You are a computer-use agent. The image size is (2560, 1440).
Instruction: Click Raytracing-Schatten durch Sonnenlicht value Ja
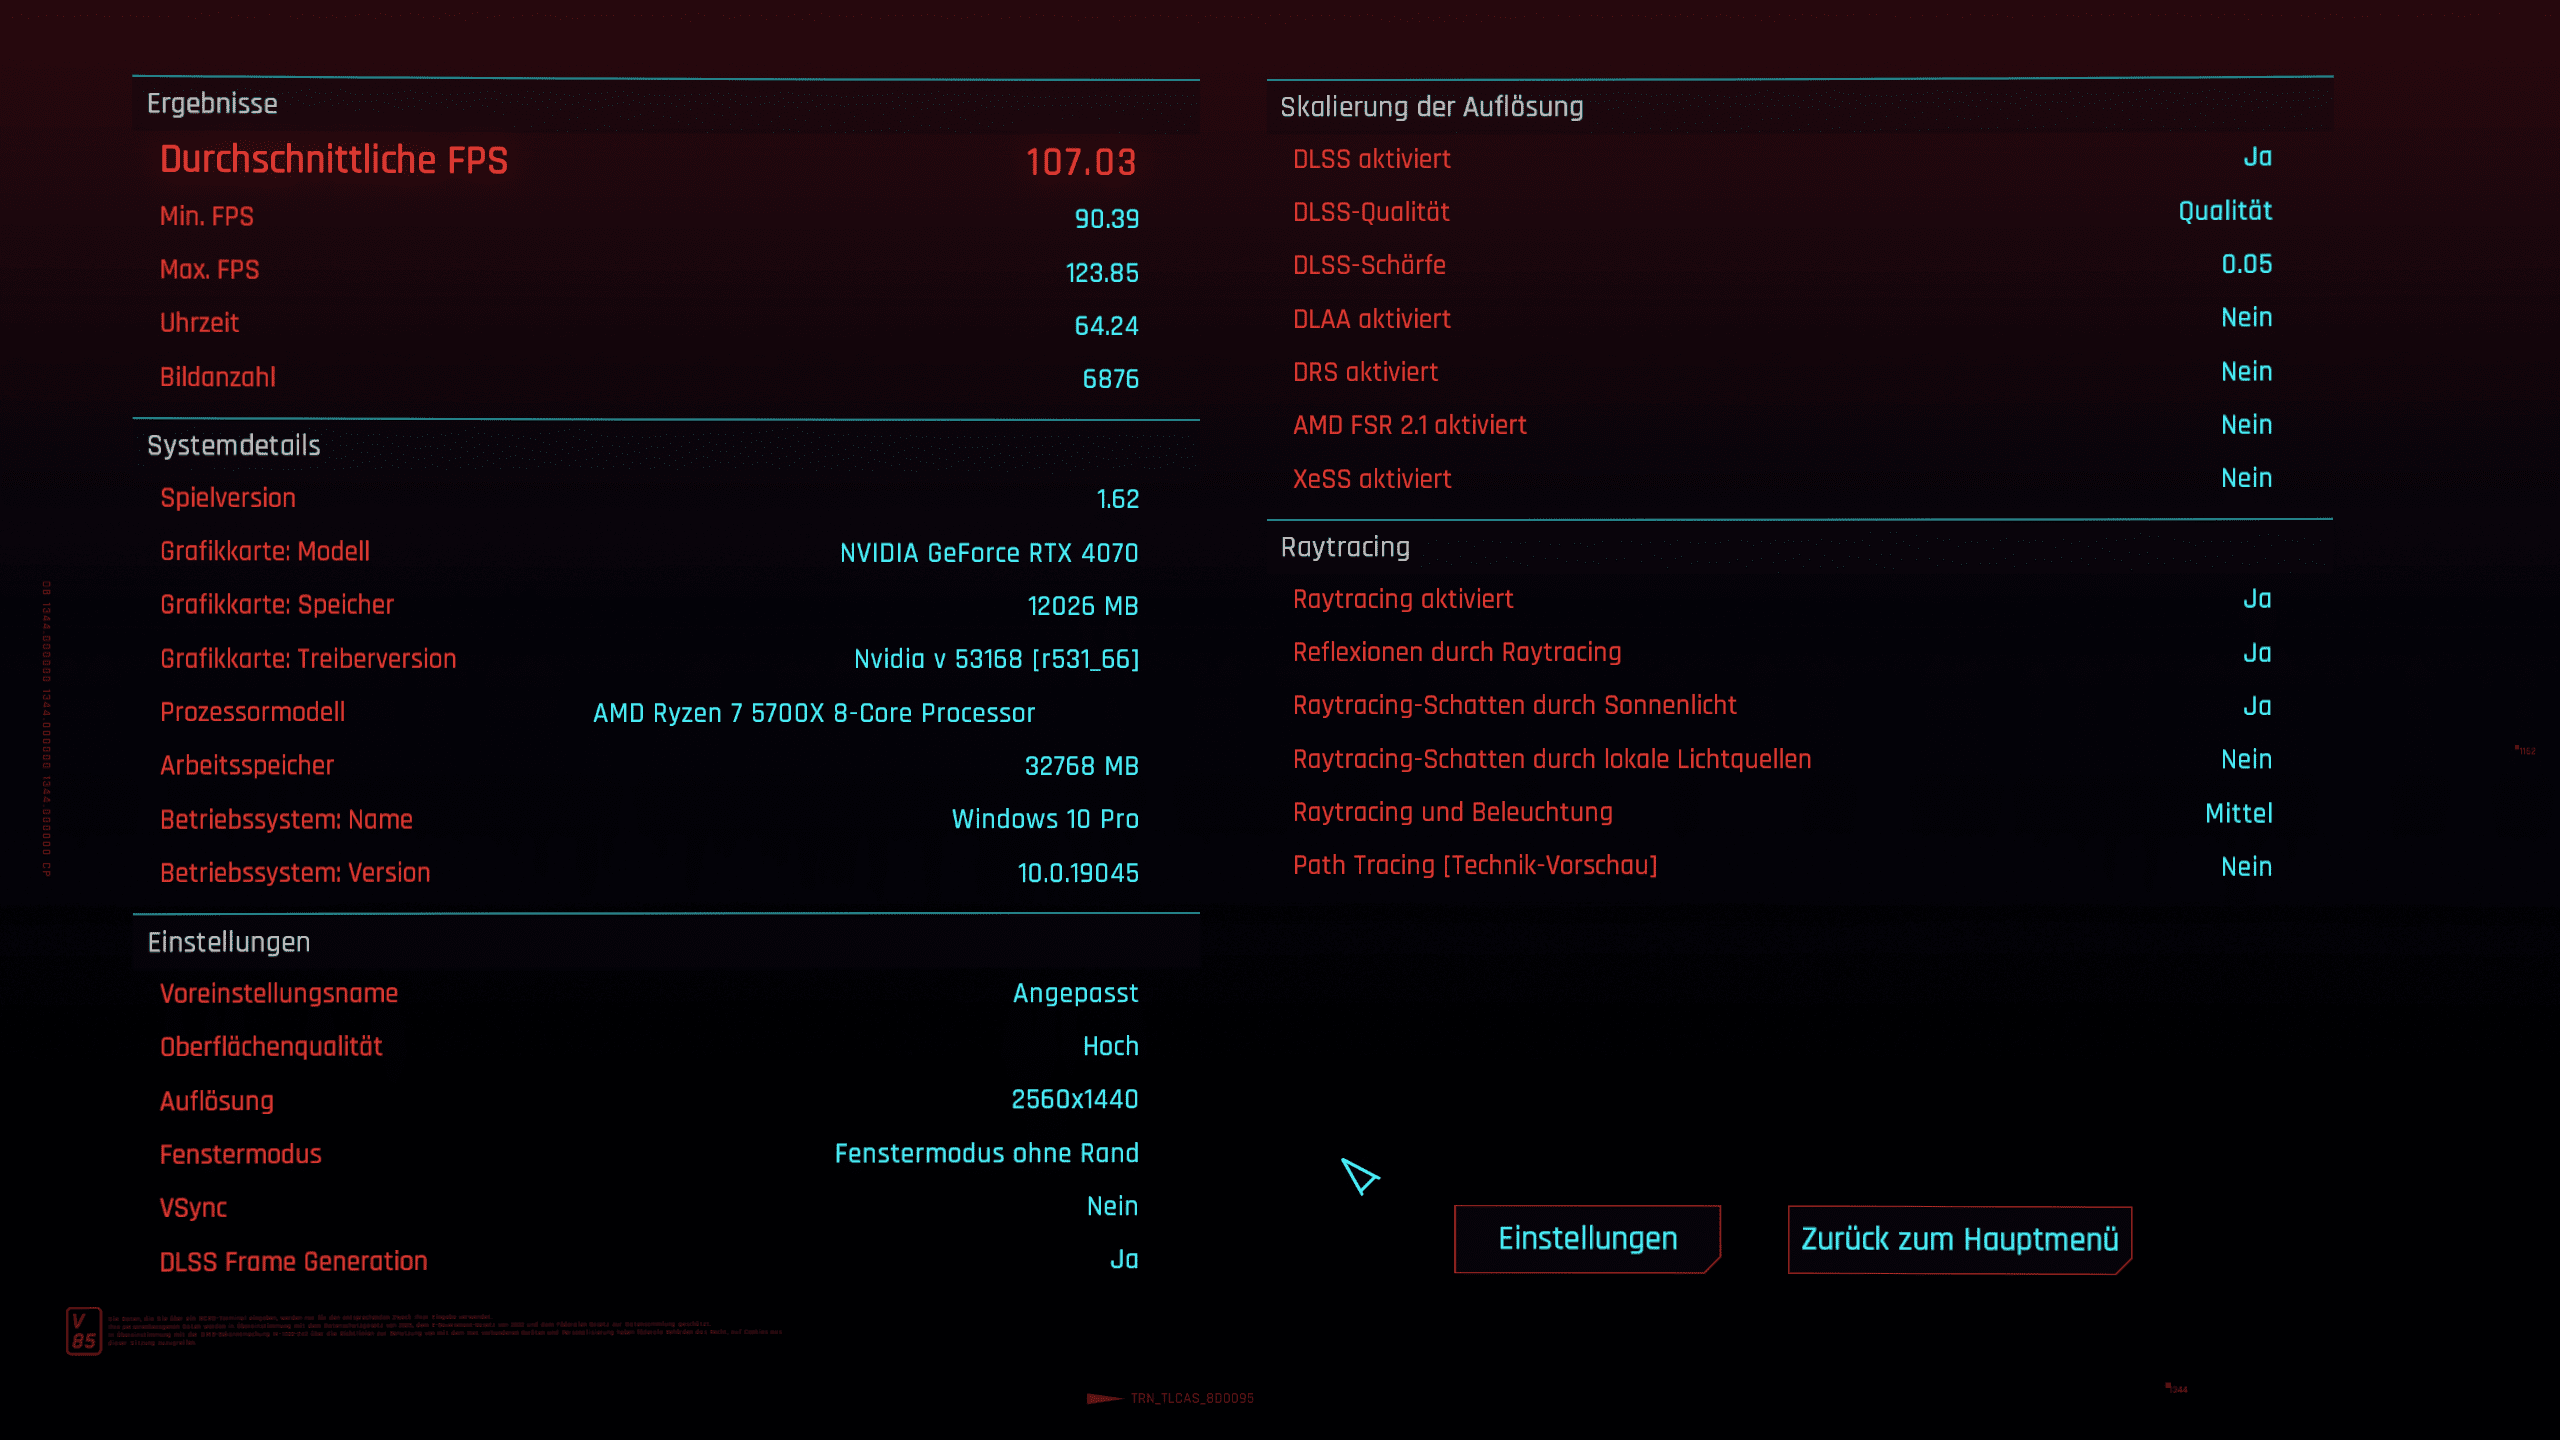2257,706
